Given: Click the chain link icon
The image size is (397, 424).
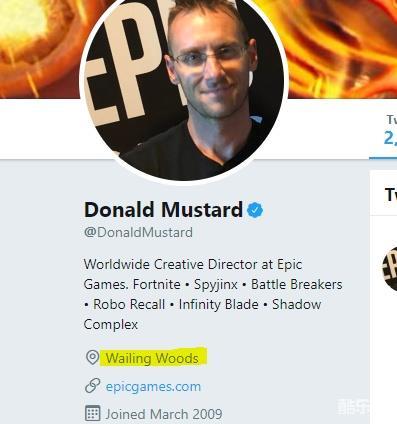Looking at the screenshot, I should pyautogui.click(x=92, y=386).
